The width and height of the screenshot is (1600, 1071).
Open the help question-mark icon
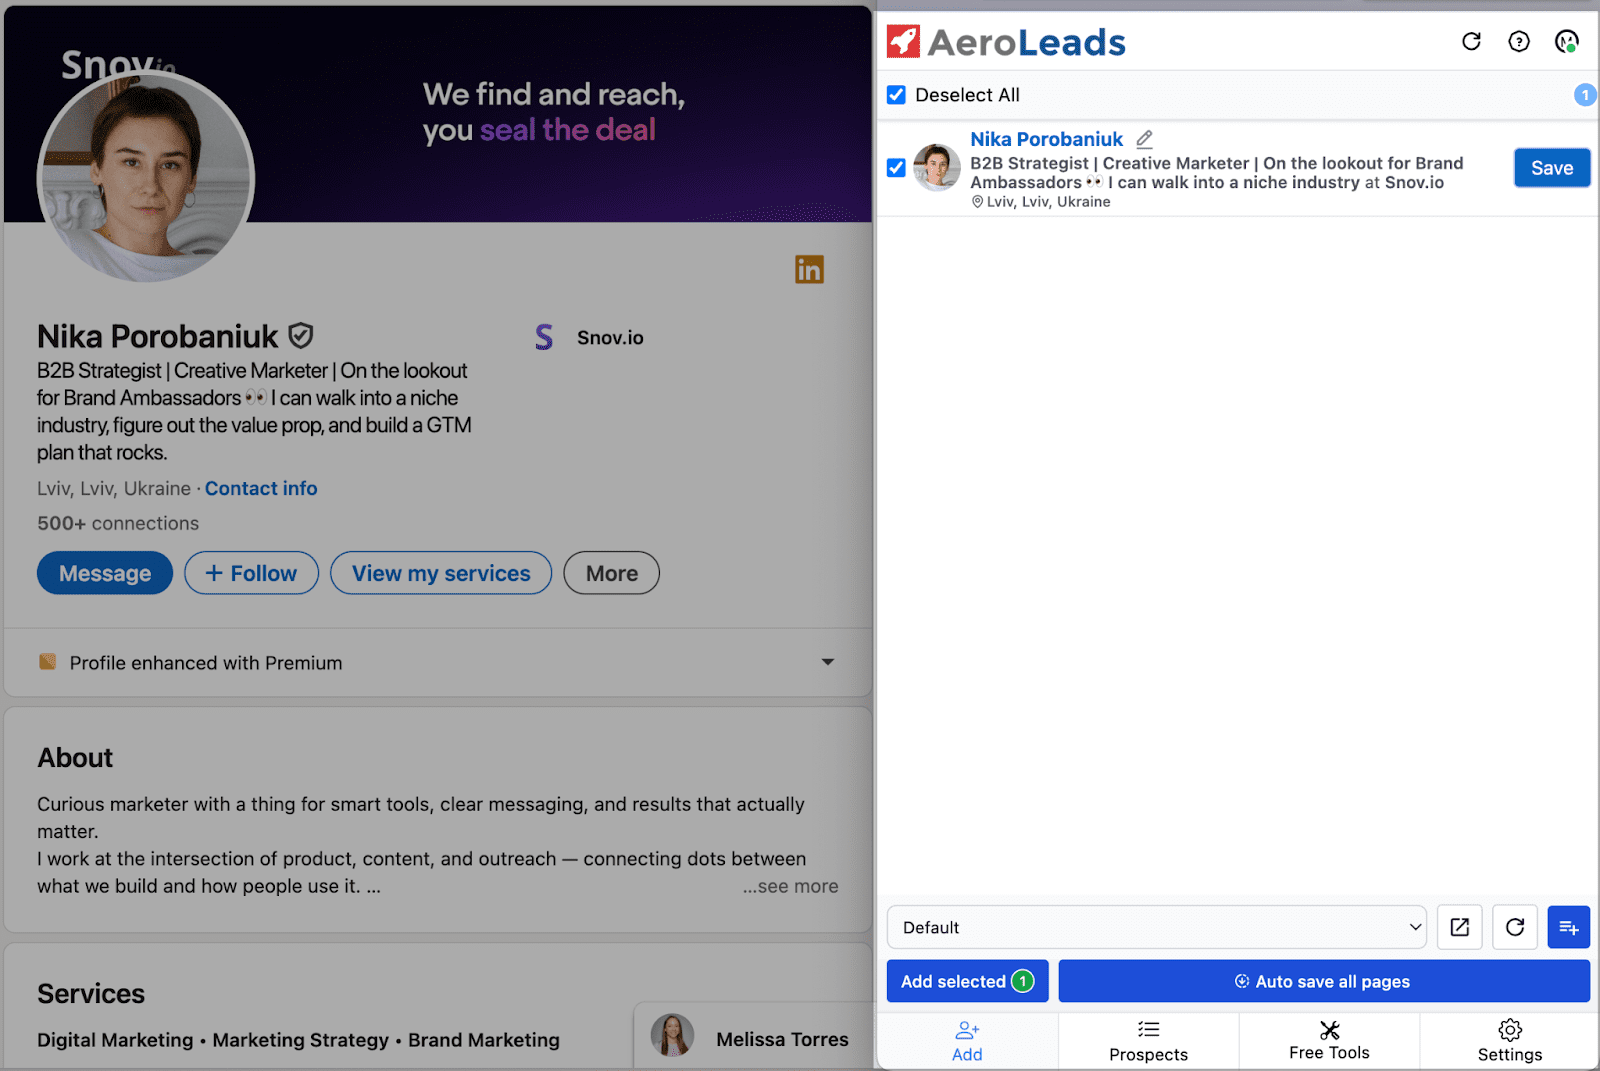point(1518,41)
